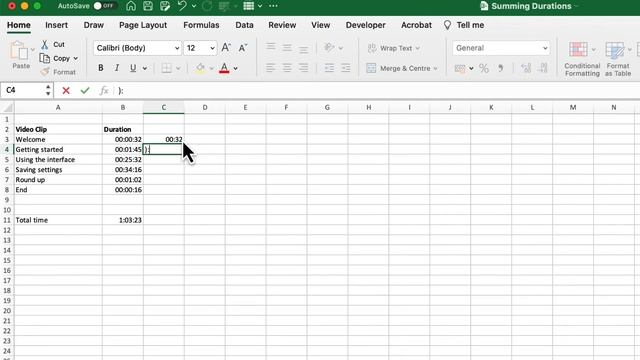Click the increase decimal icon
This screenshot has width=640, height=360.
pos(526,68)
